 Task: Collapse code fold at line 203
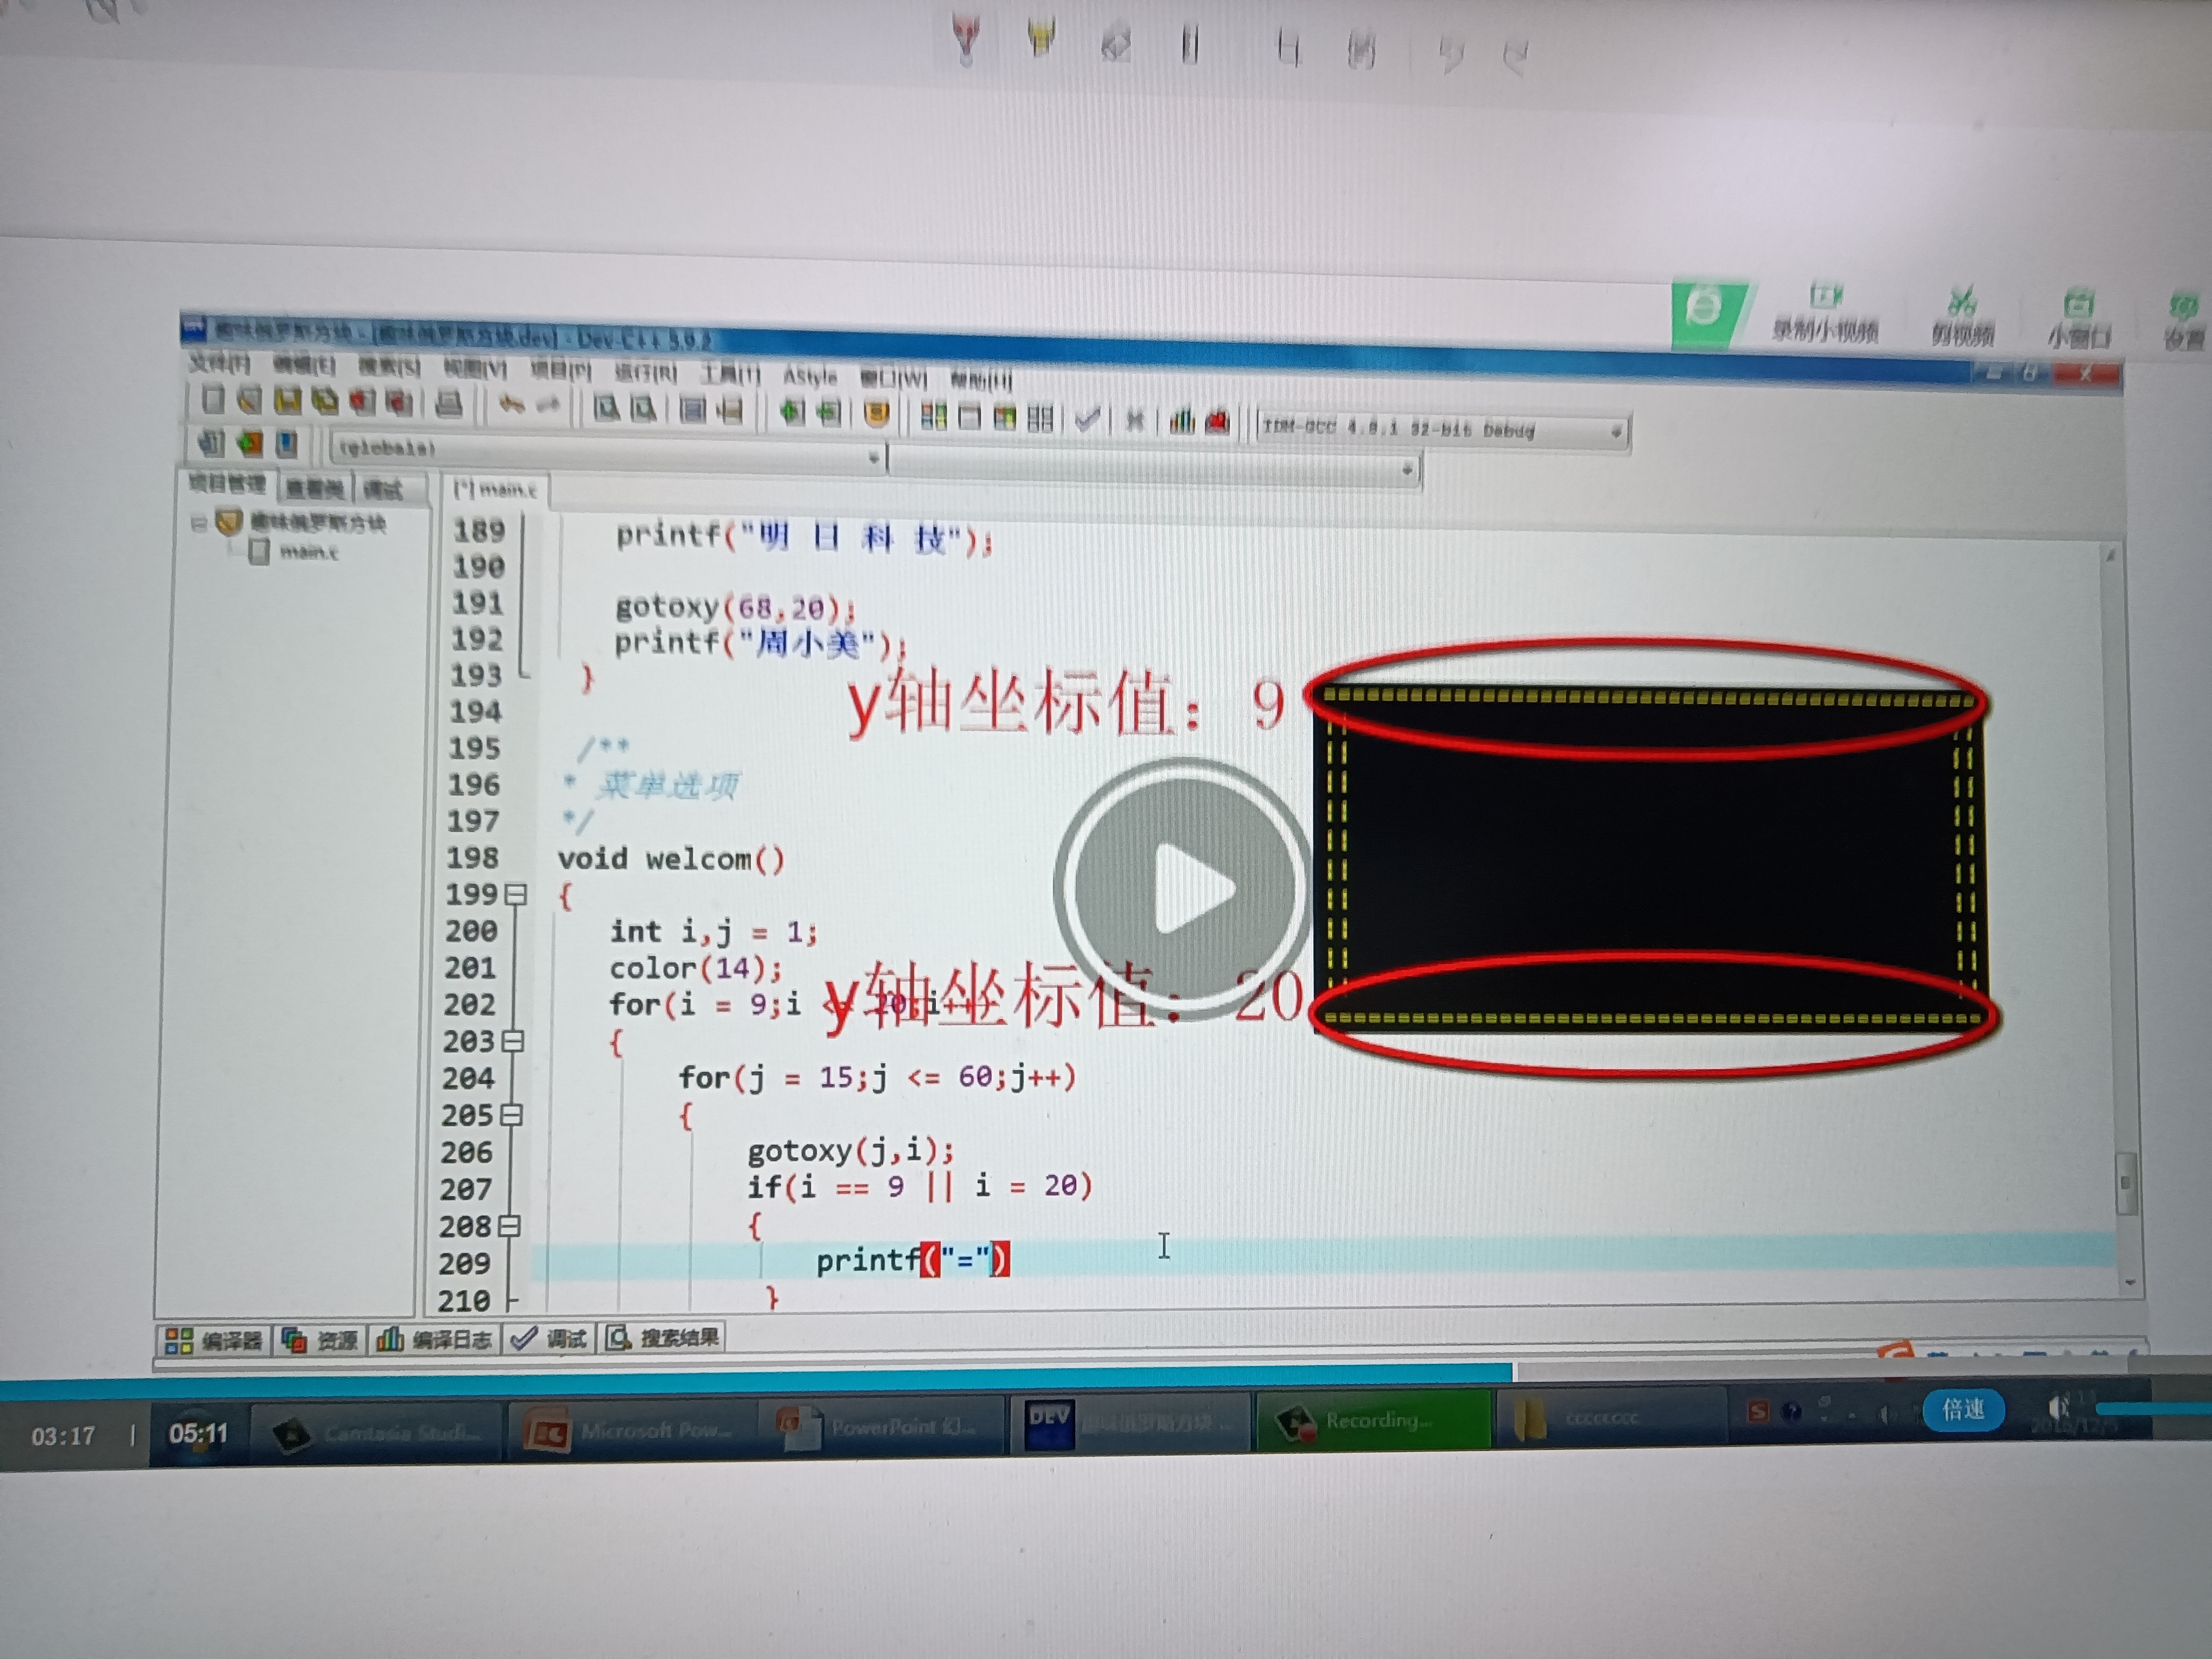(512, 1041)
